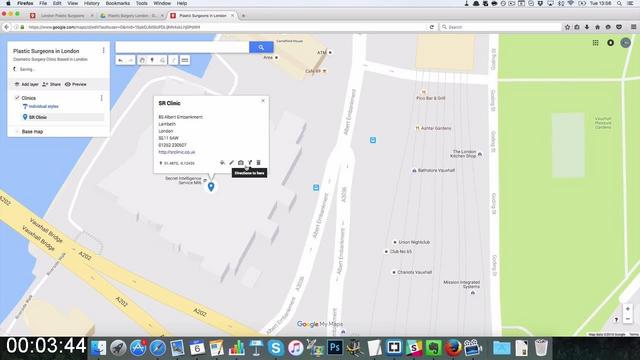Click Union Nightclub place on map
Screen dimensions: 640x360
[x=414, y=242]
